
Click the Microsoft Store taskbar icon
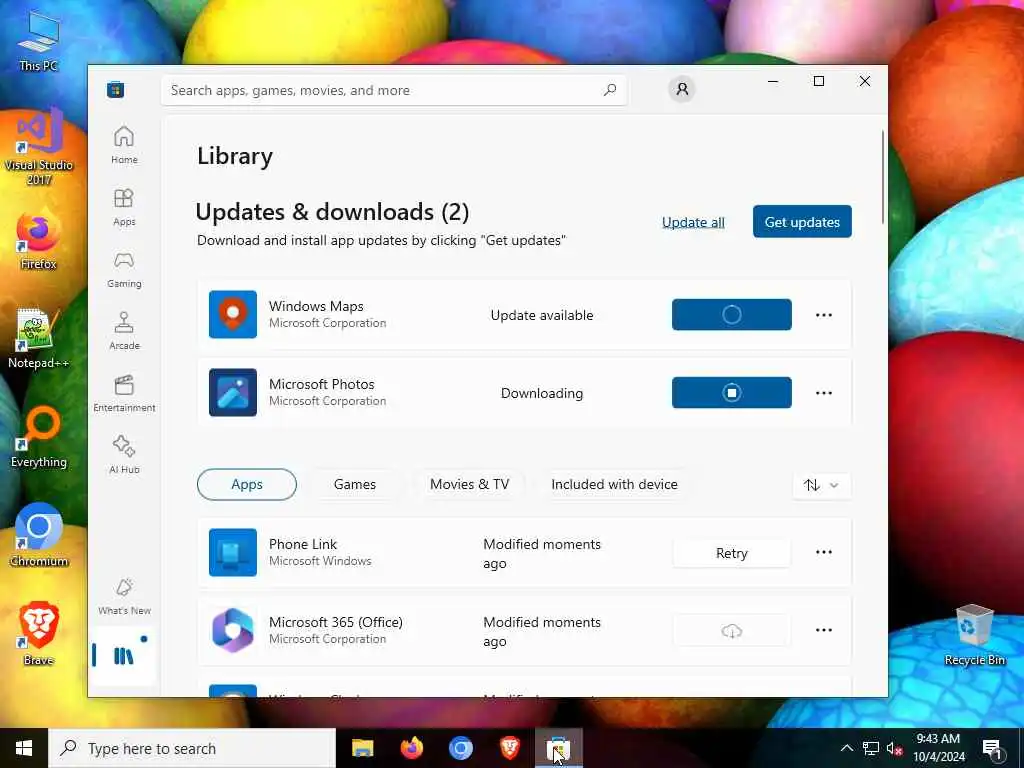pyautogui.click(x=558, y=748)
